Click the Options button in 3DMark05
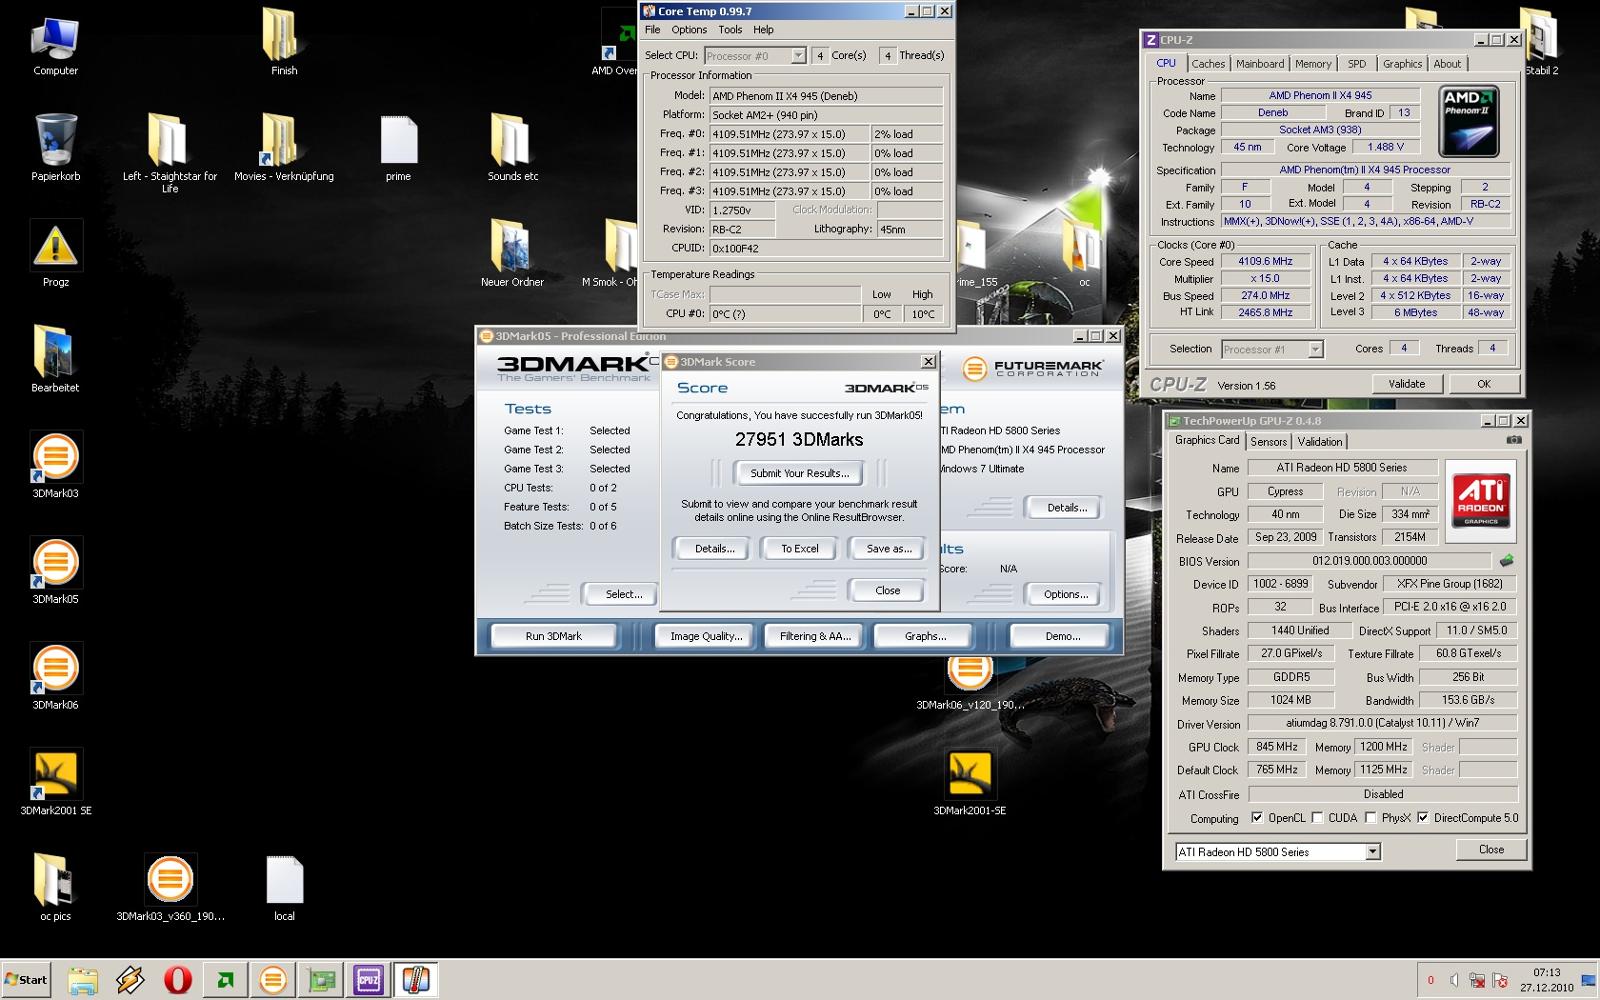1600x1000 pixels. [x=1065, y=594]
